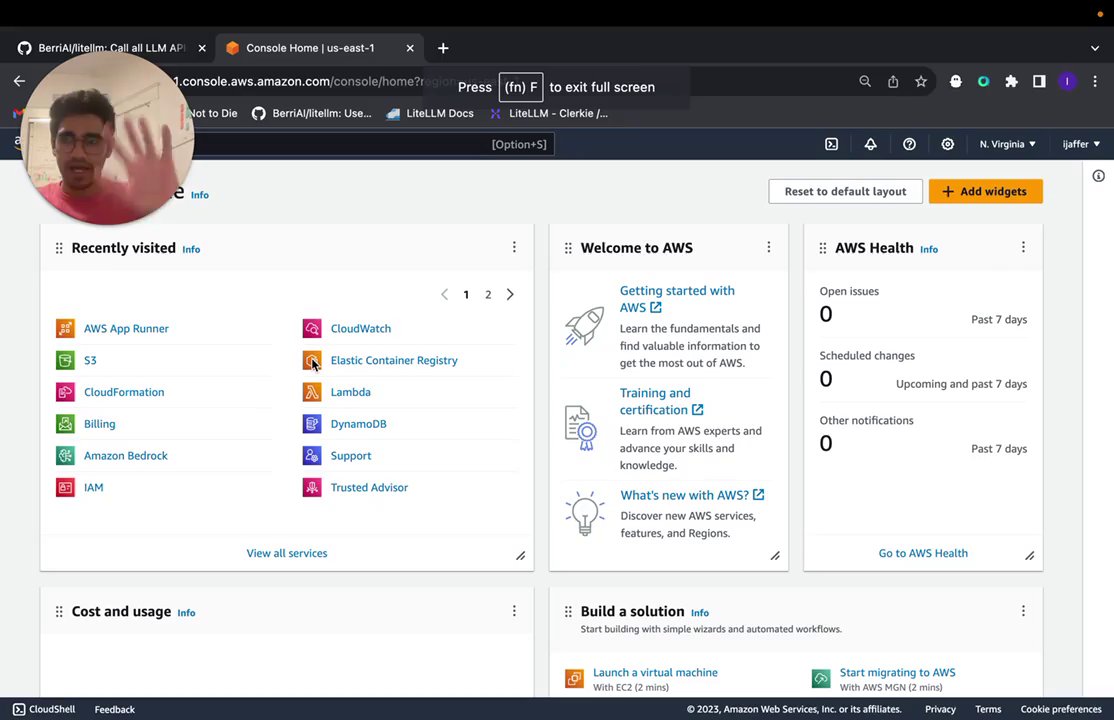1114x720 pixels.
Task: Click the Amazon Bedrock icon
Action: click(x=65, y=456)
